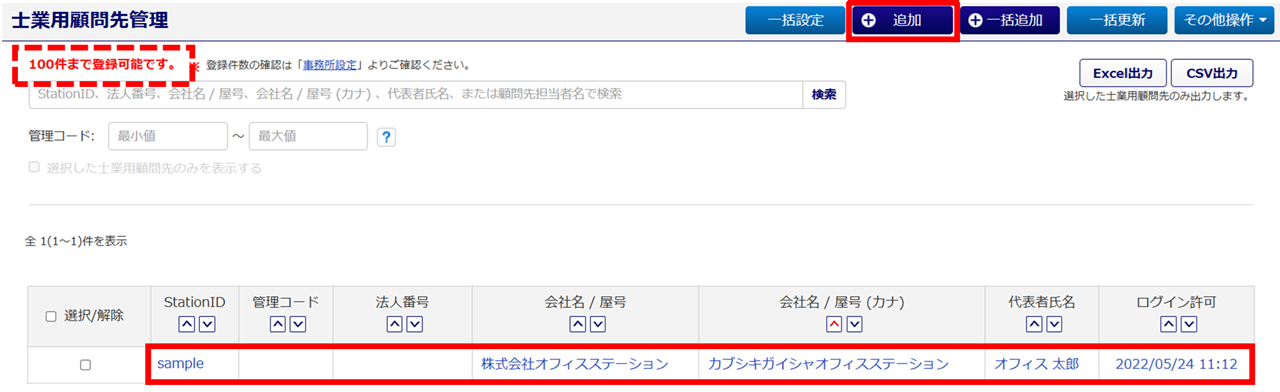Click the 一括追加 button
The height and width of the screenshot is (392, 1280).
click(x=1010, y=20)
